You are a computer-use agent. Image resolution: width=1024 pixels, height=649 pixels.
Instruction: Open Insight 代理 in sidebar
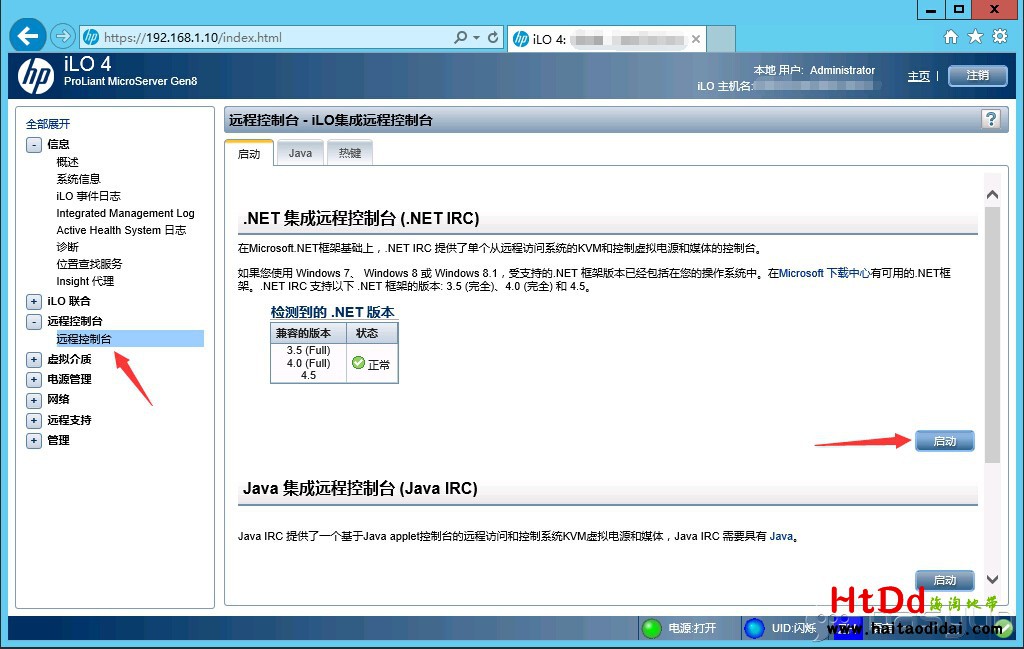tap(85, 281)
